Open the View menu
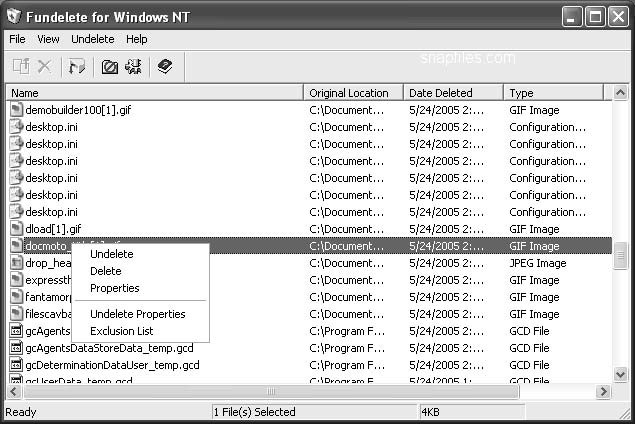 (x=48, y=39)
